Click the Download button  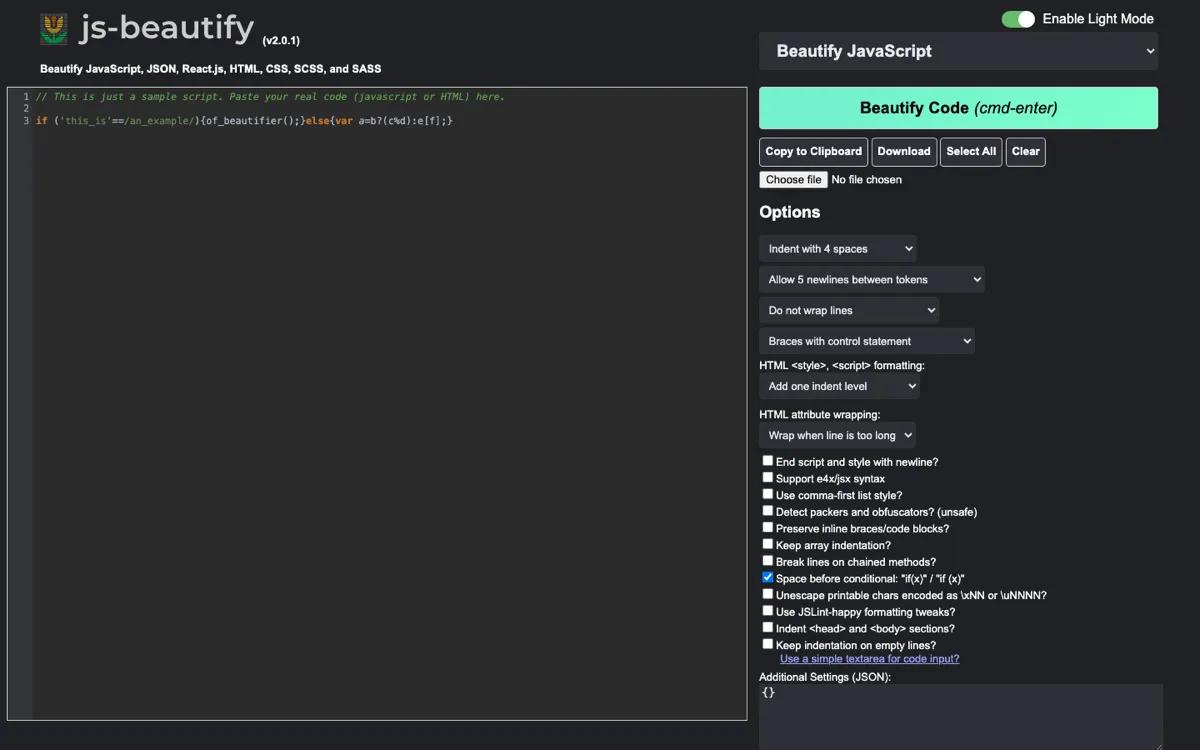904,152
